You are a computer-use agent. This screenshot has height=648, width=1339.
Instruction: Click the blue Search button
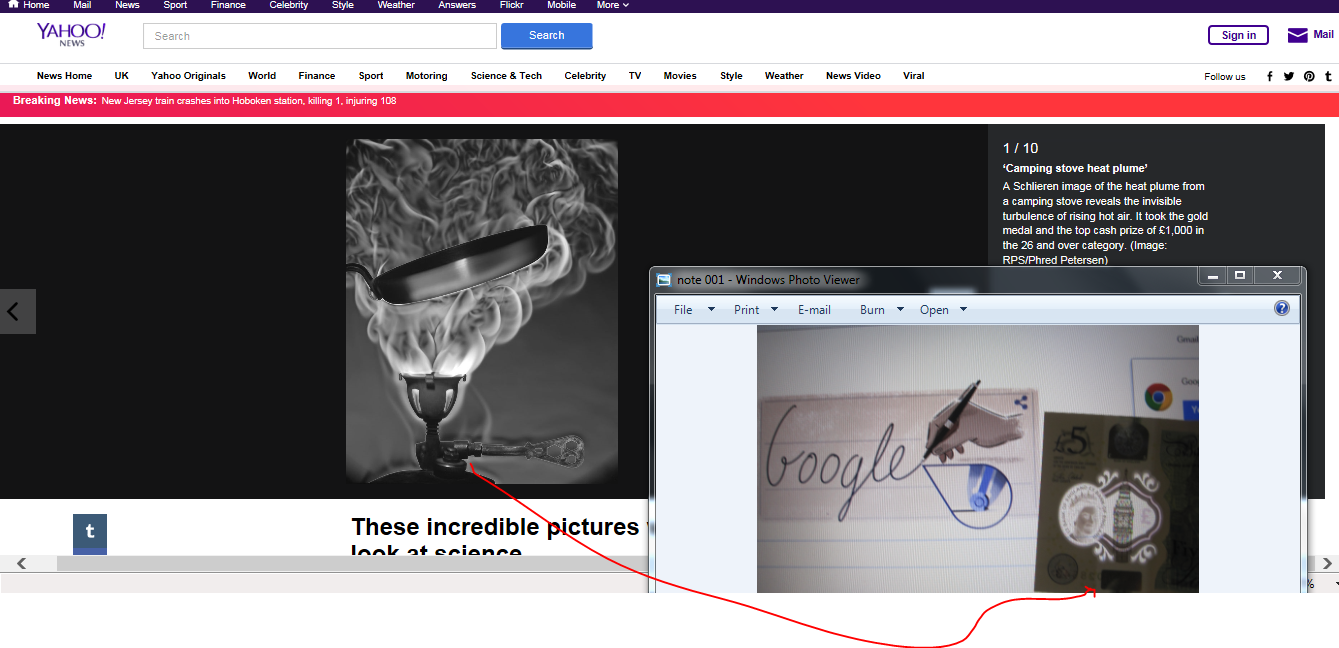coord(546,36)
